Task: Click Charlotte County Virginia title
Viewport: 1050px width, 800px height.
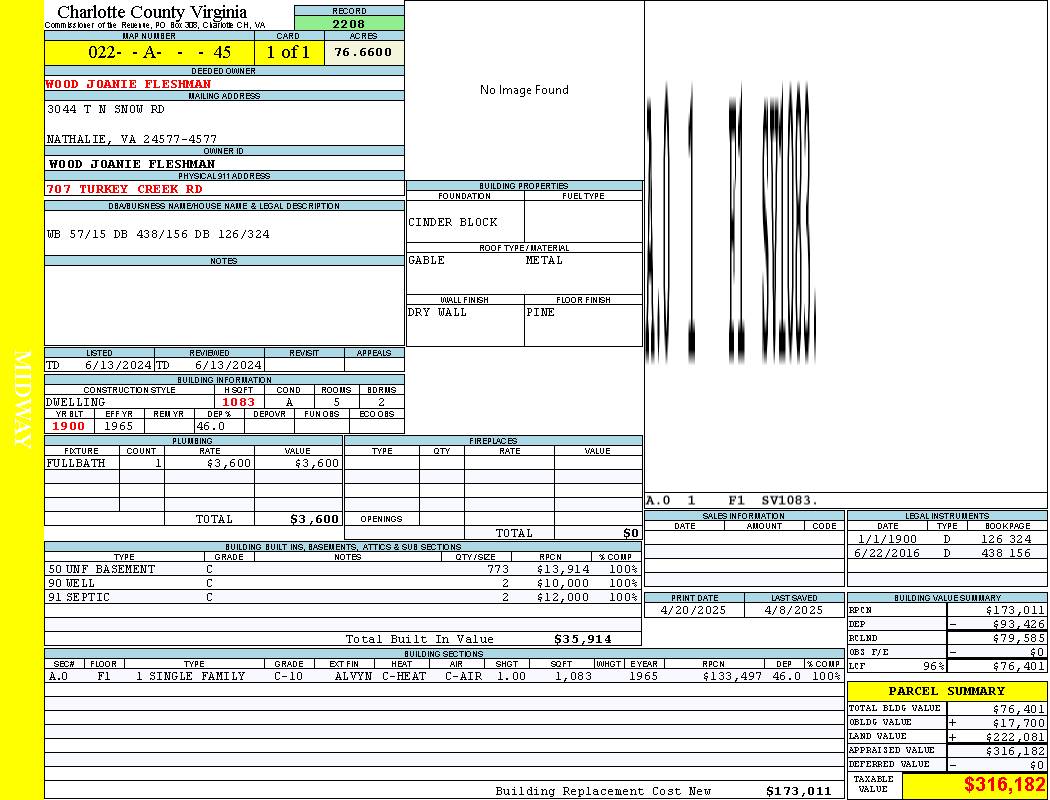Action: coord(152,12)
